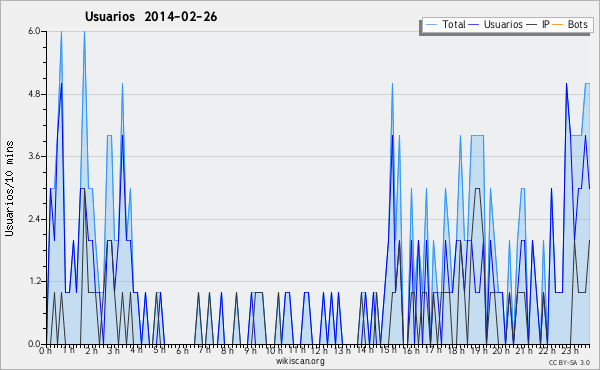Click the dark blue Usuarios legend line
The height and width of the screenshot is (370, 600).
click(474, 25)
